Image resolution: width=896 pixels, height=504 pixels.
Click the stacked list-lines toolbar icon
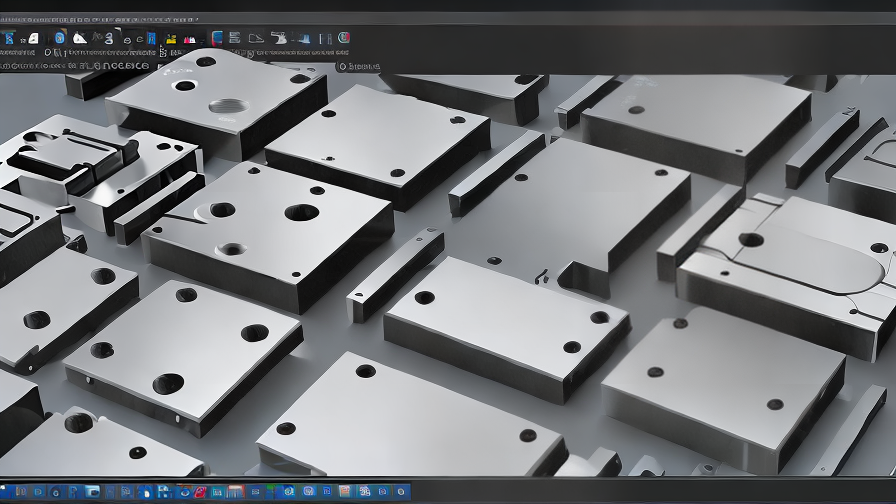pyautogui.click(x=234, y=38)
